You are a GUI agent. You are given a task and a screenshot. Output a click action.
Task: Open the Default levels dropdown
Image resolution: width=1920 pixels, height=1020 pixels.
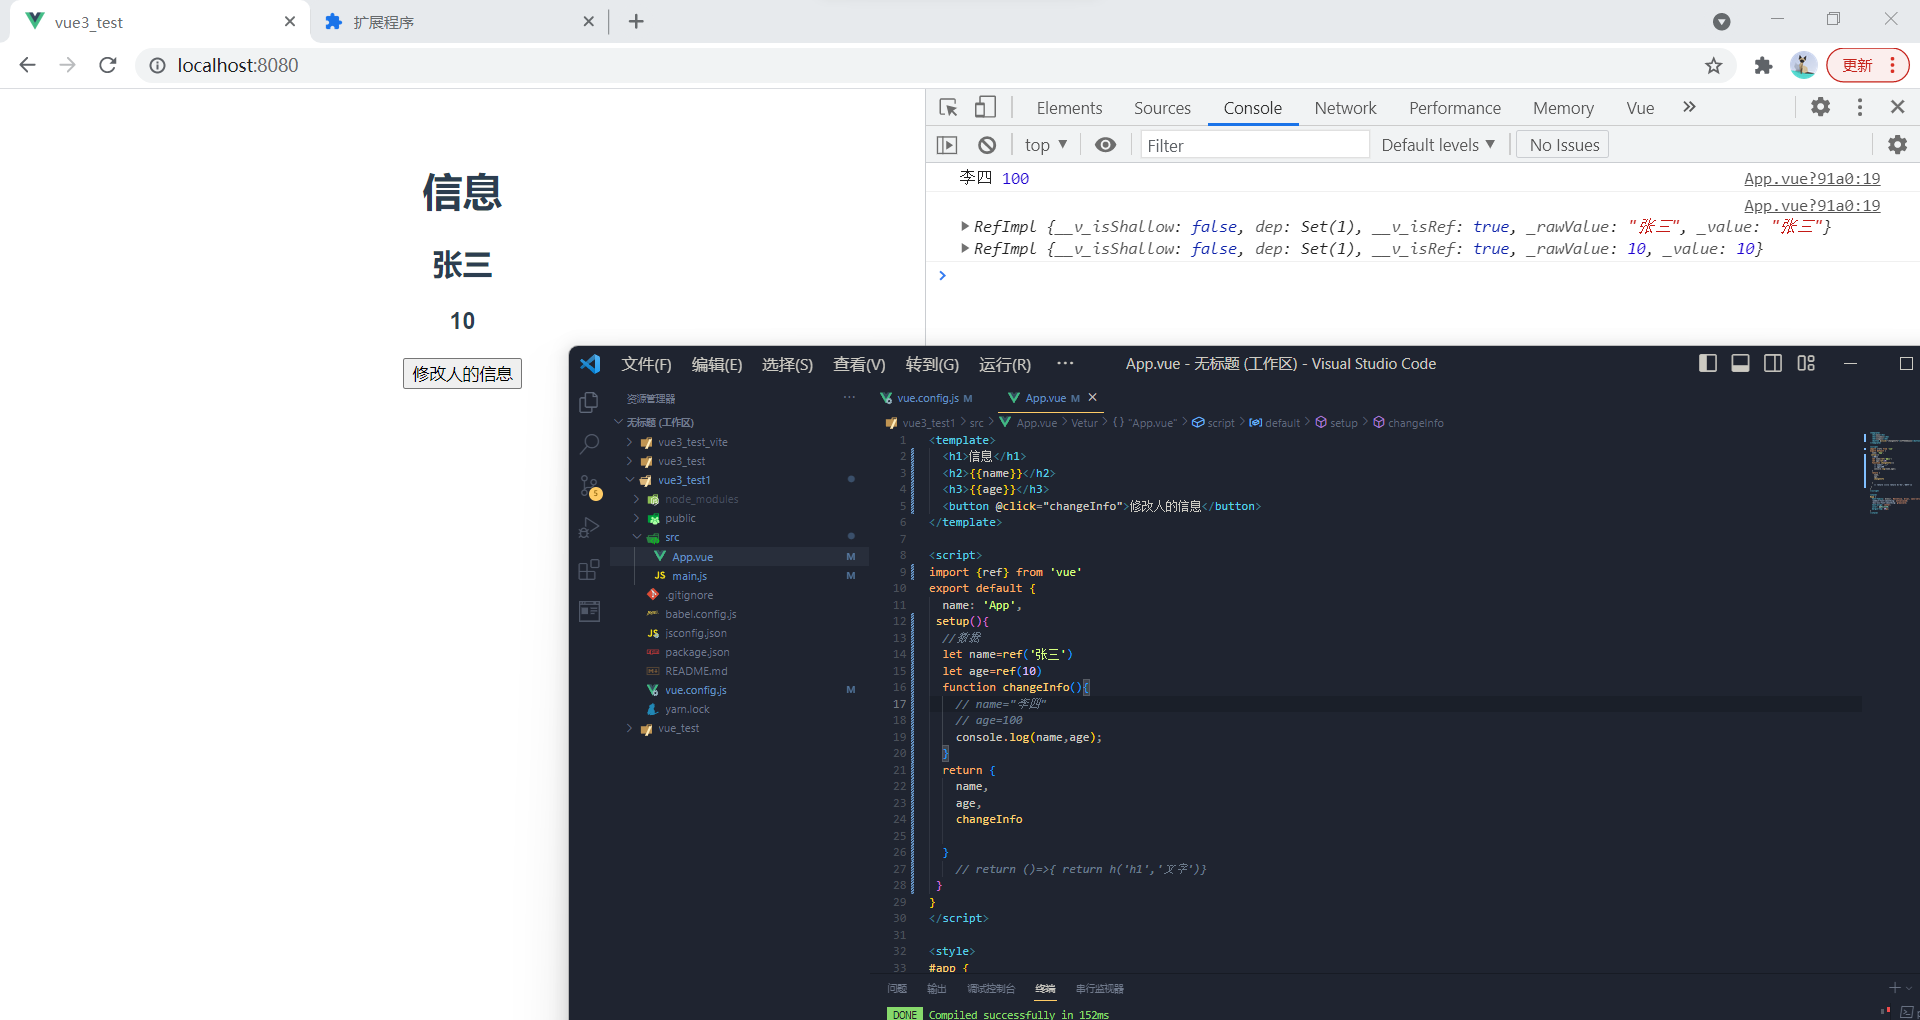click(1437, 144)
